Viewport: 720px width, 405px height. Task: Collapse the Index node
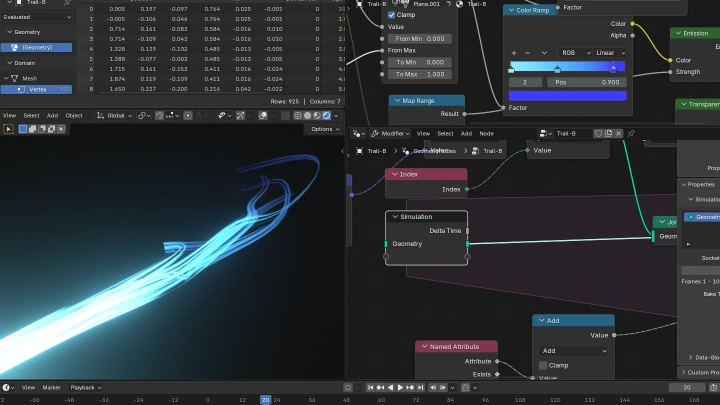point(394,174)
